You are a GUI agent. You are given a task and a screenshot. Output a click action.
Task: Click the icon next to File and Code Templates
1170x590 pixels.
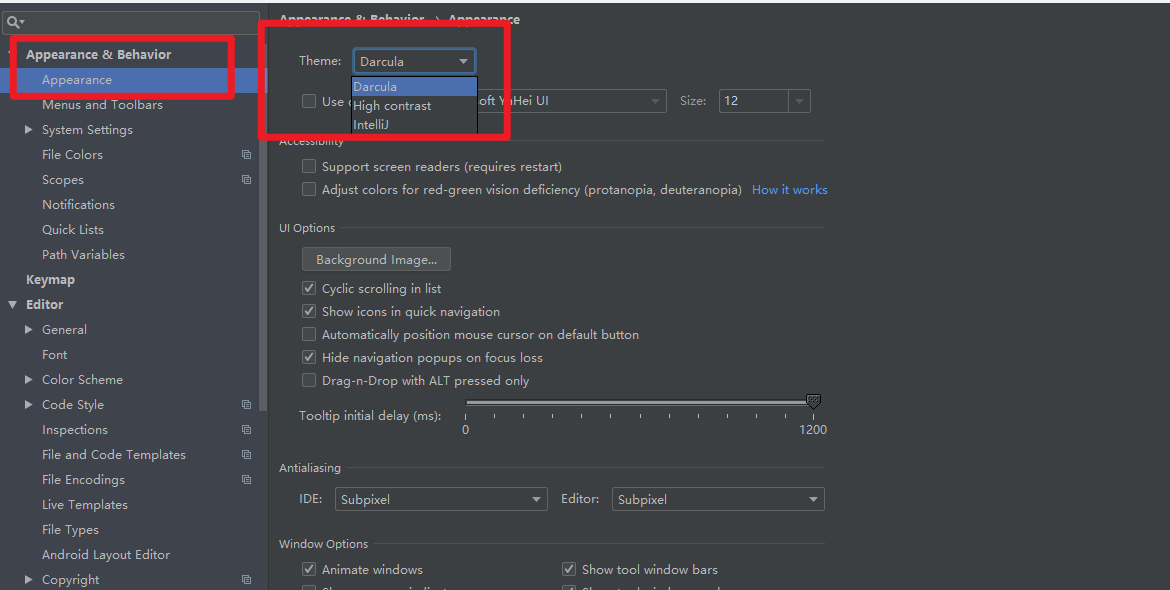point(246,455)
